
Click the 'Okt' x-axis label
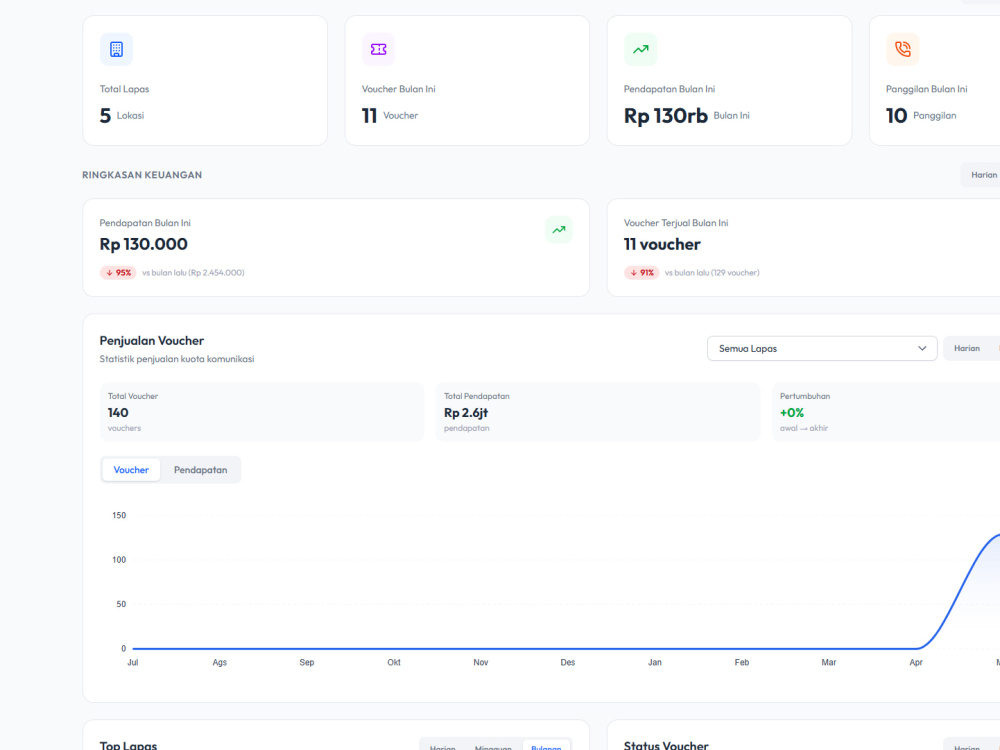coord(394,663)
